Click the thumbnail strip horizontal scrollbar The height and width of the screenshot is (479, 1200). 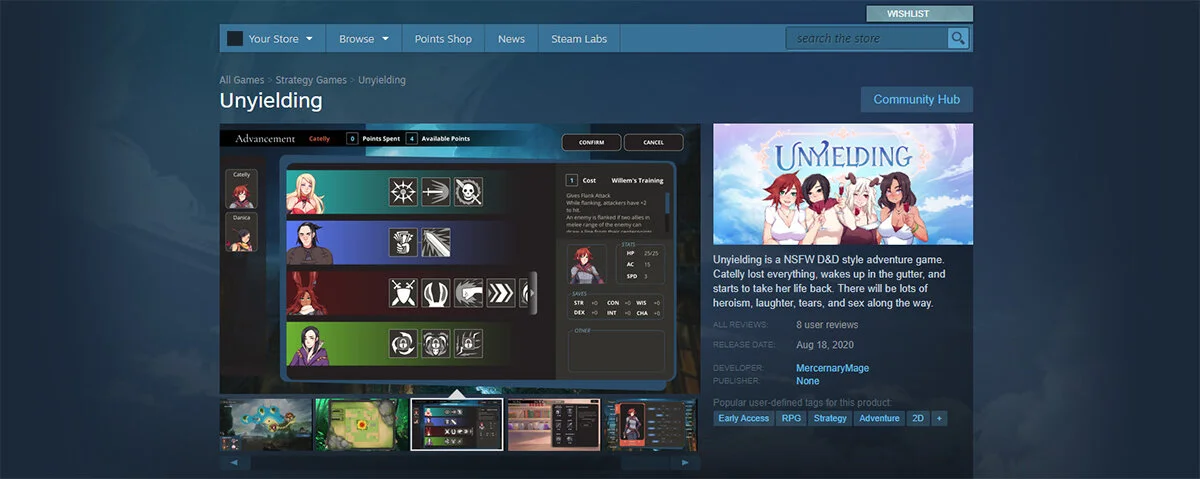460,463
